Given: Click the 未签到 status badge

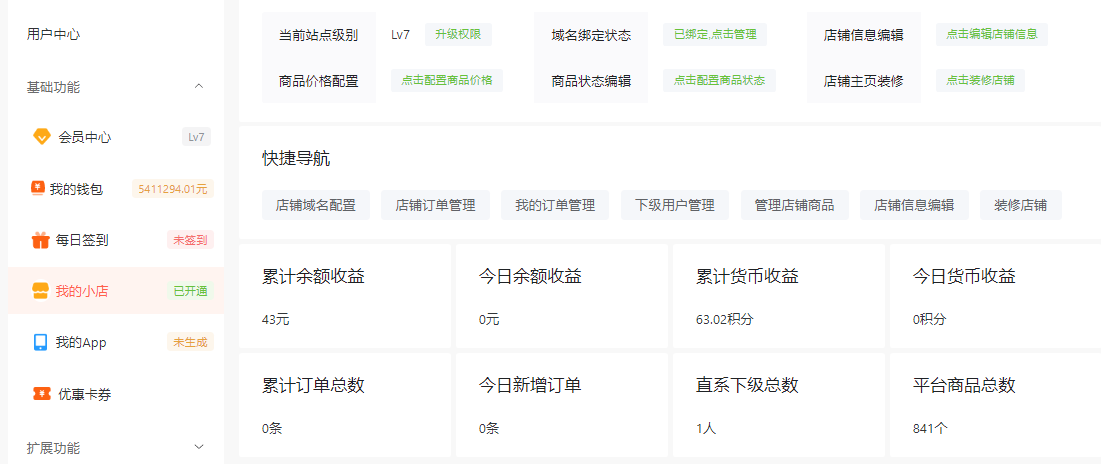Looking at the screenshot, I should click(x=190, y=240).
